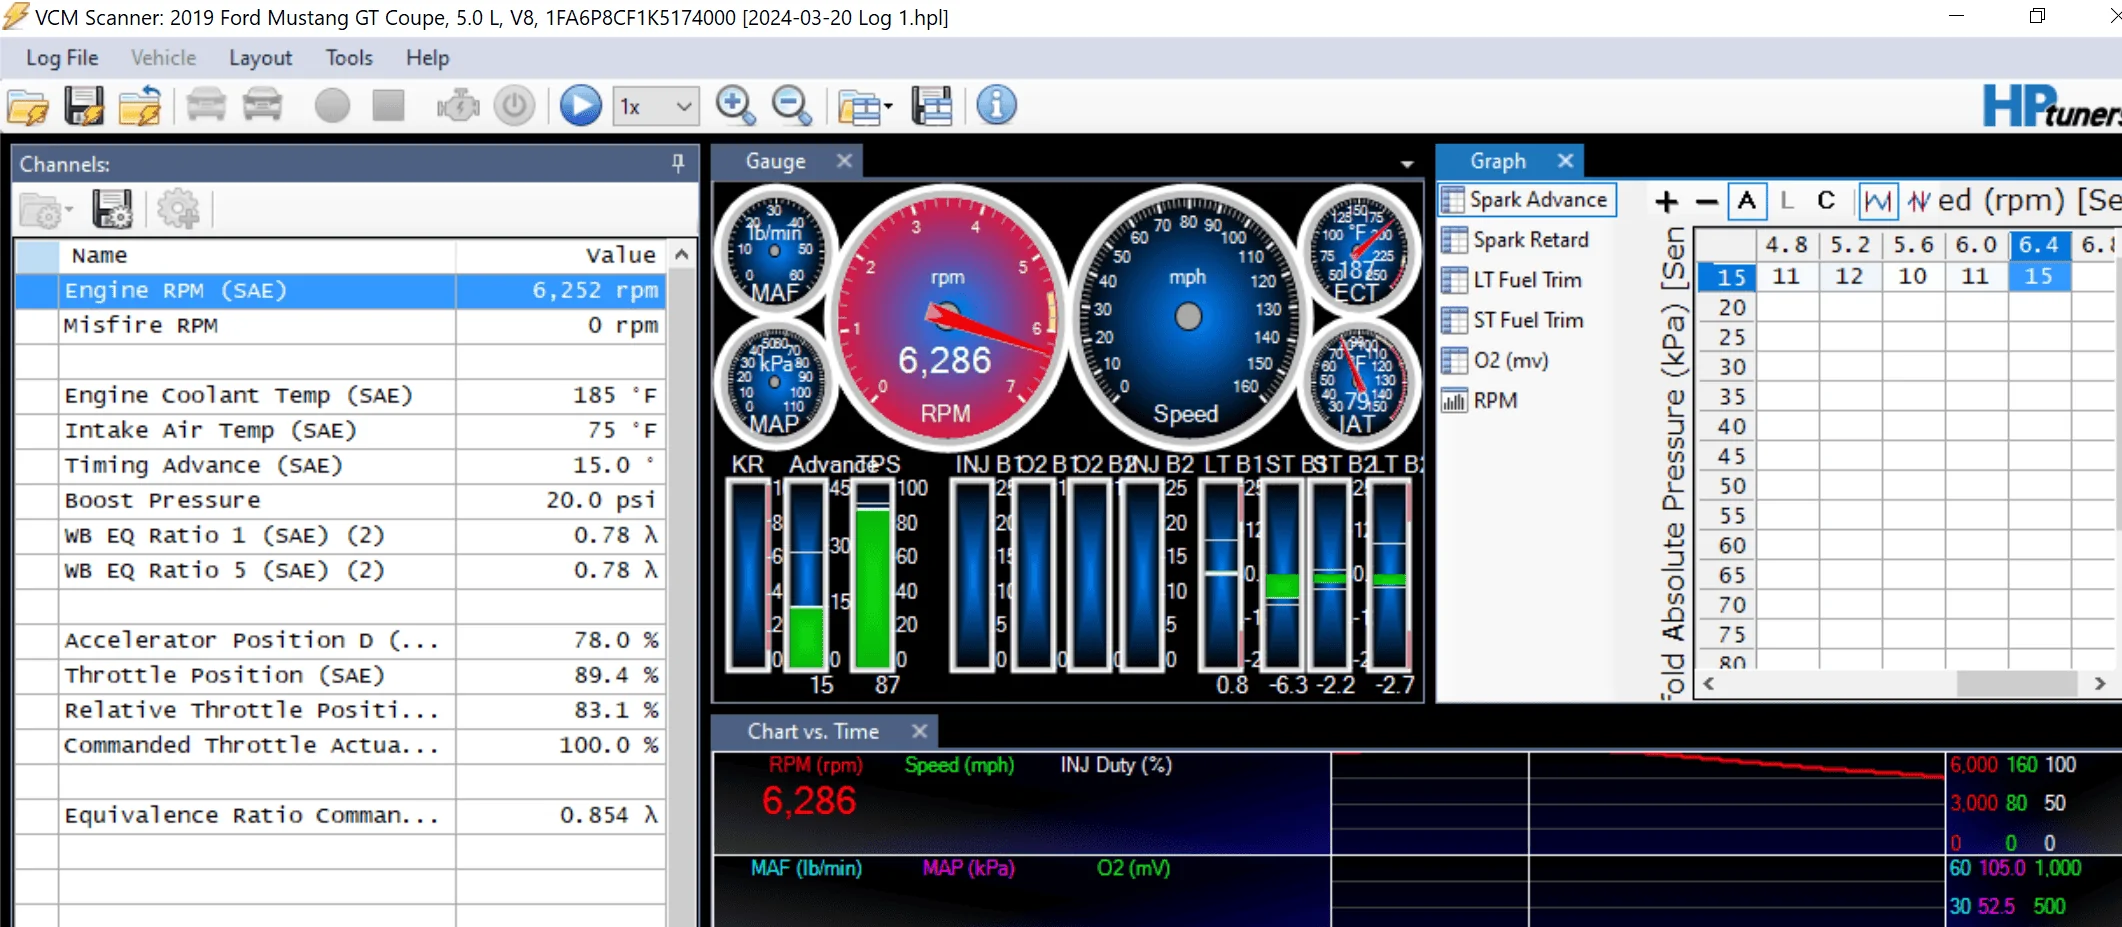The height and width of the screenshot is (927, 2122).
Task: Zoom in with the magnifier plus icon
Action: [x=736, y=106]
